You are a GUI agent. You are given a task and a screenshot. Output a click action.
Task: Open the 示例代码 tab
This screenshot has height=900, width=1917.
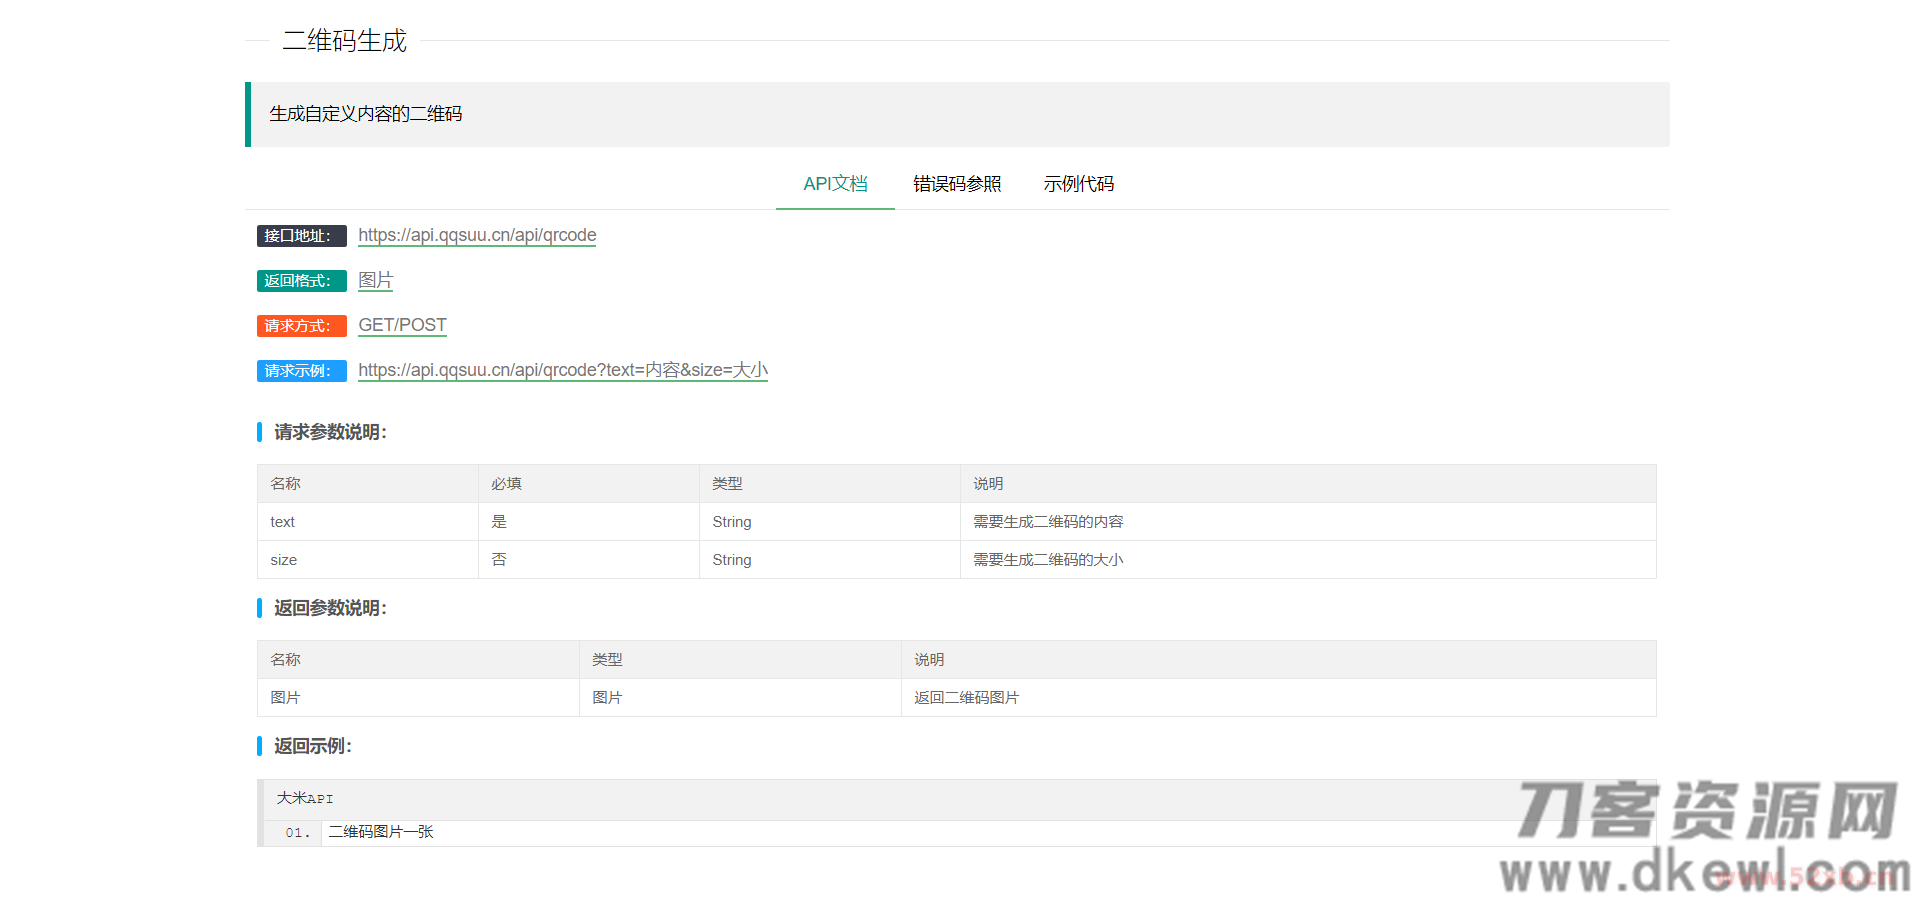(x=1078, y=184)
